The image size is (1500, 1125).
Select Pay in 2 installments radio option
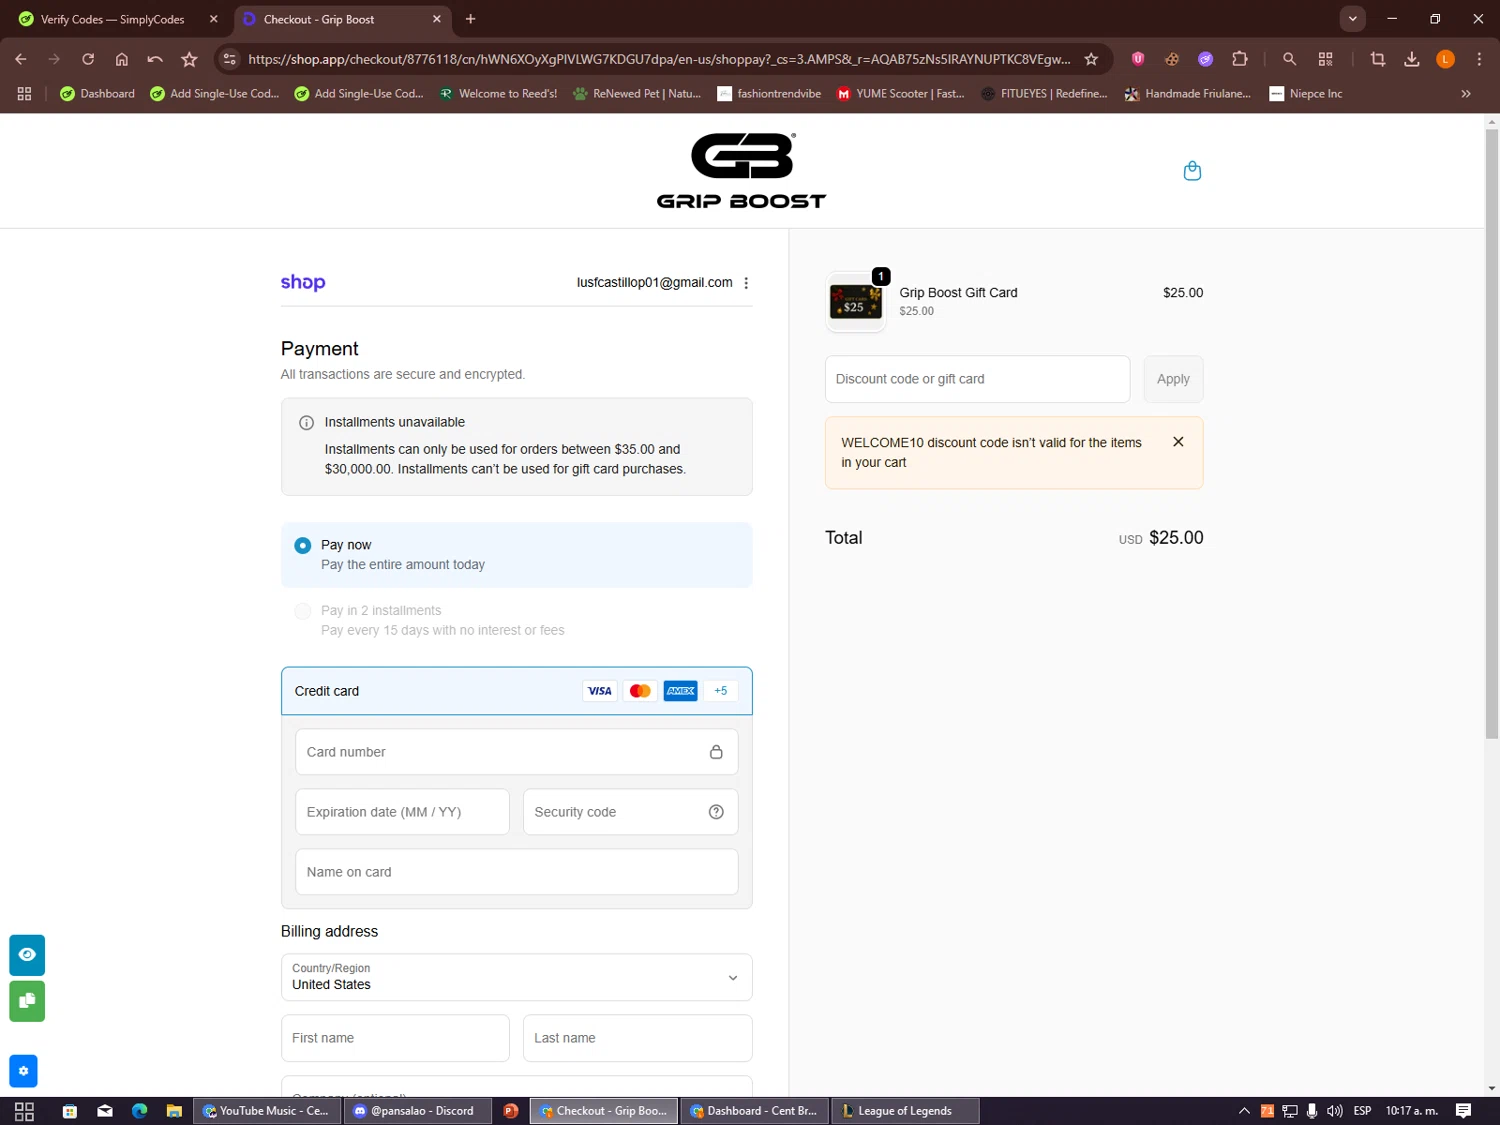point(302,611)
